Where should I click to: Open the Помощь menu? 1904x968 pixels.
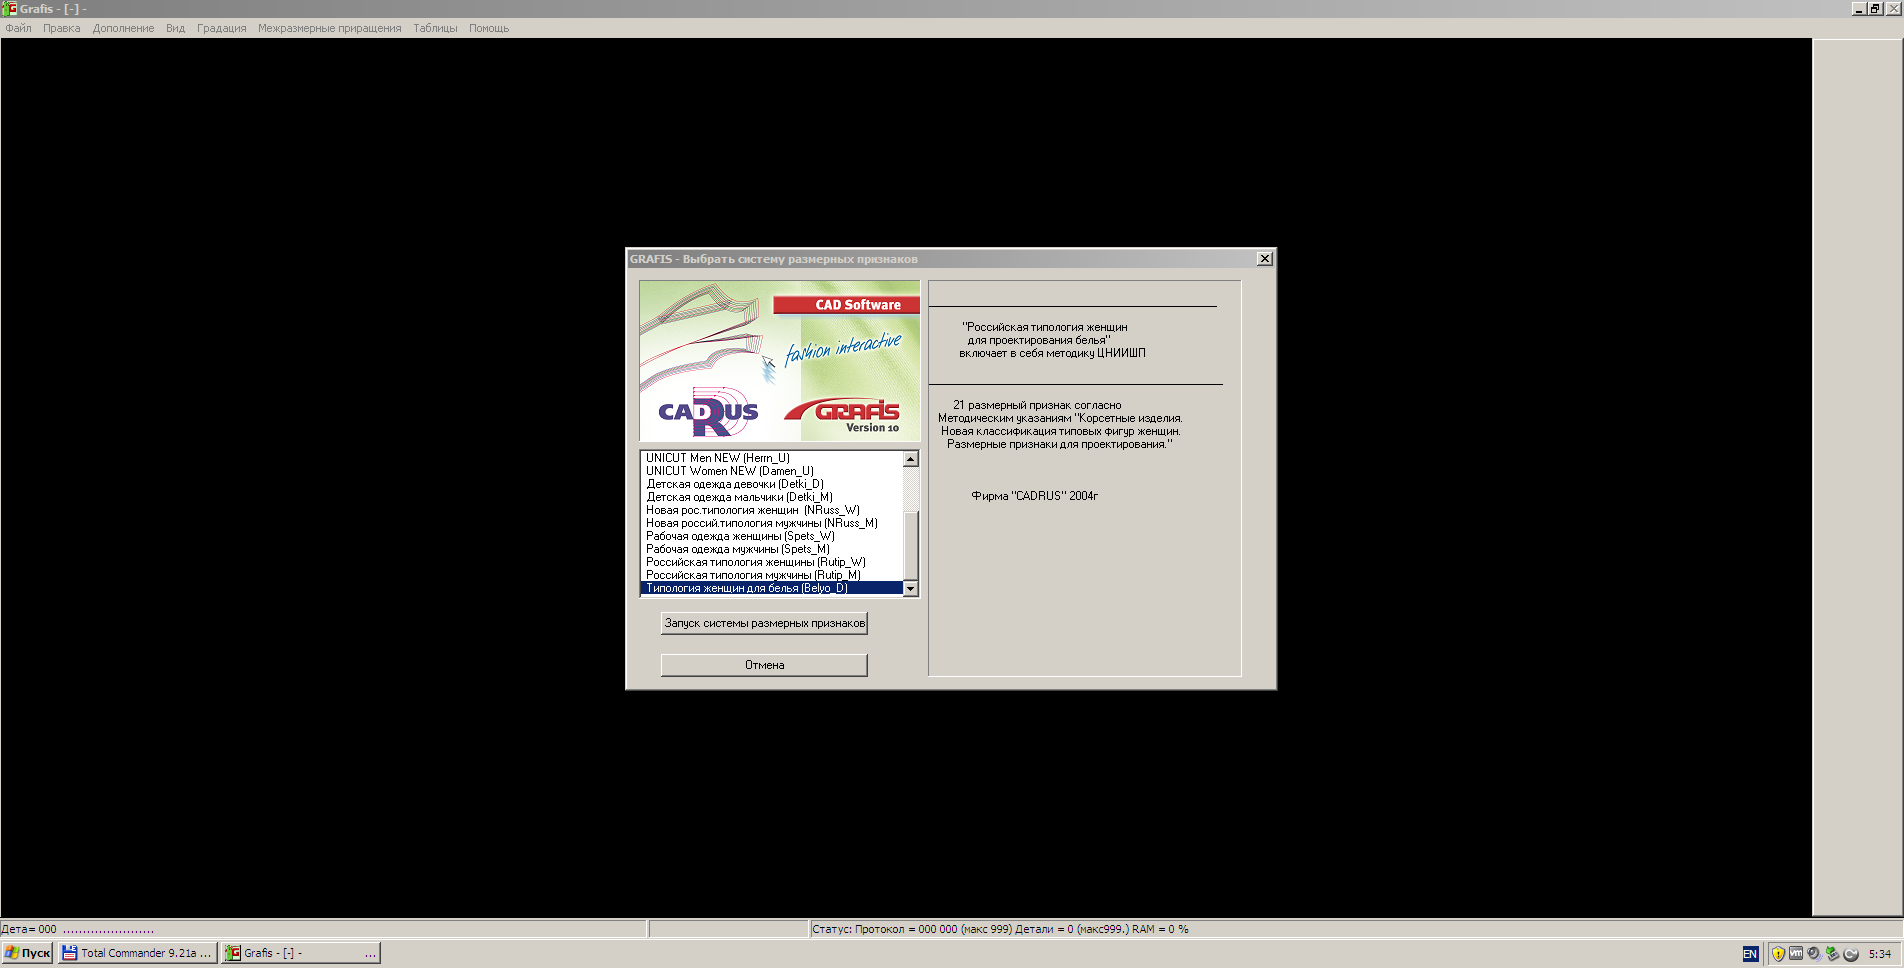489,28
